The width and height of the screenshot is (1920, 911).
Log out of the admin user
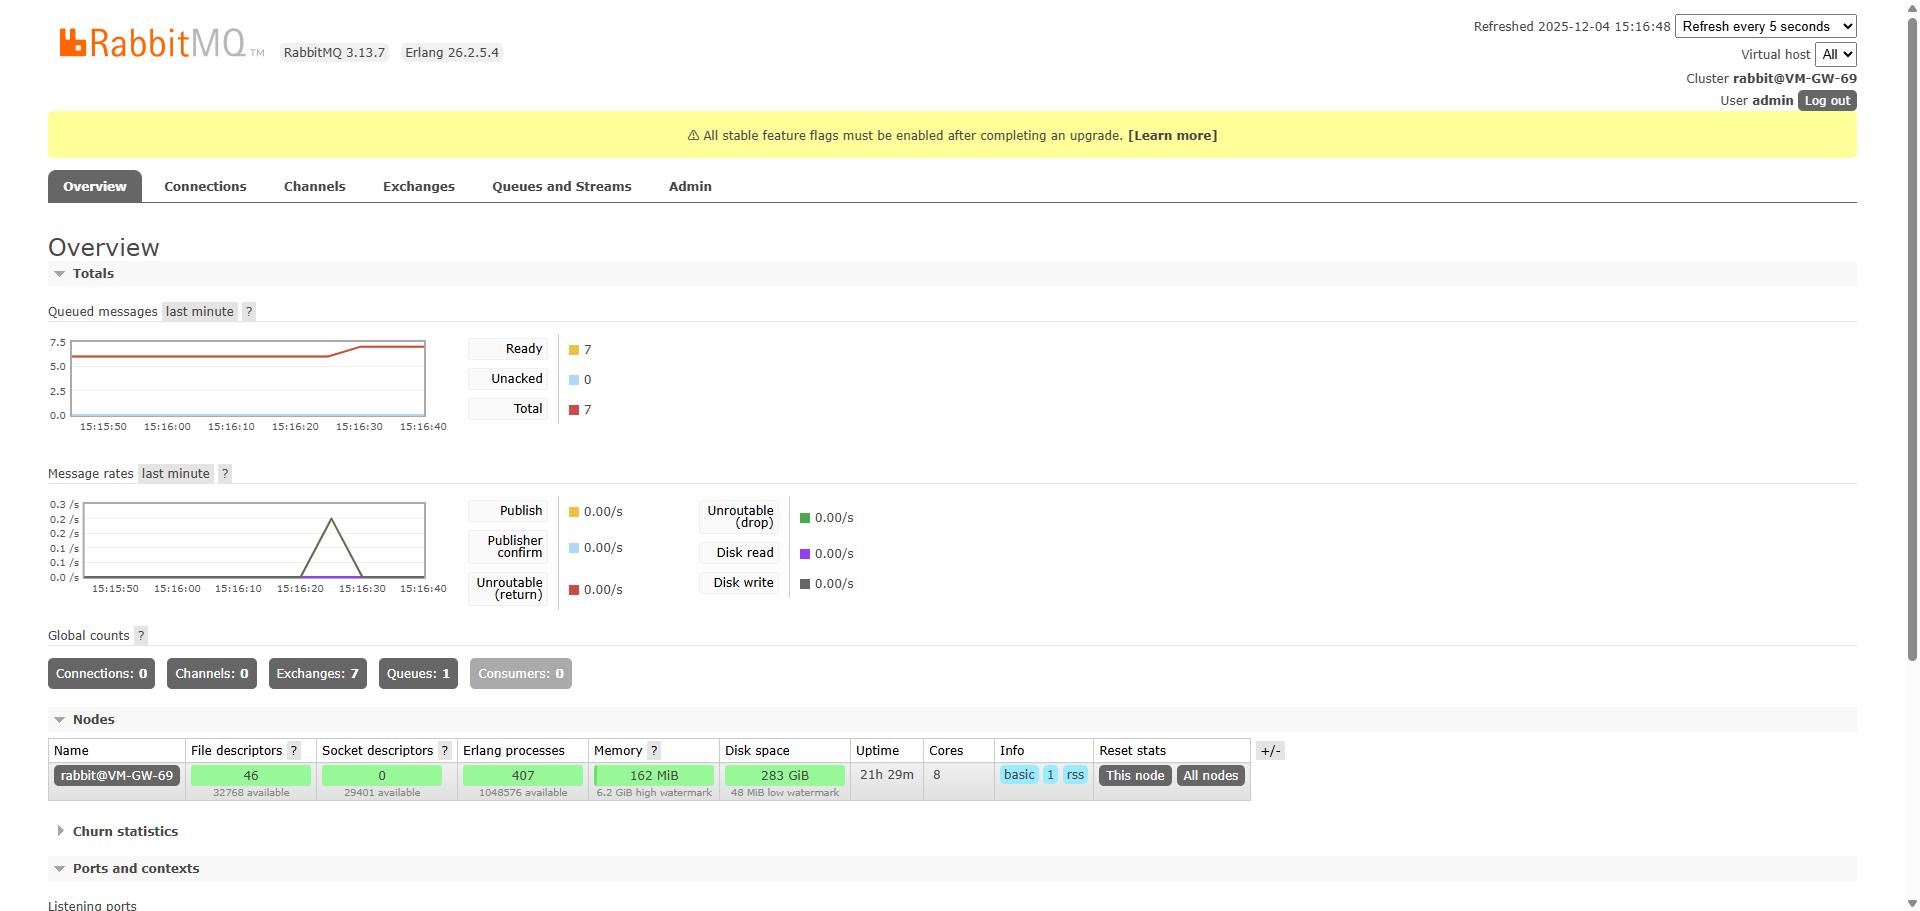[1827, 101]
